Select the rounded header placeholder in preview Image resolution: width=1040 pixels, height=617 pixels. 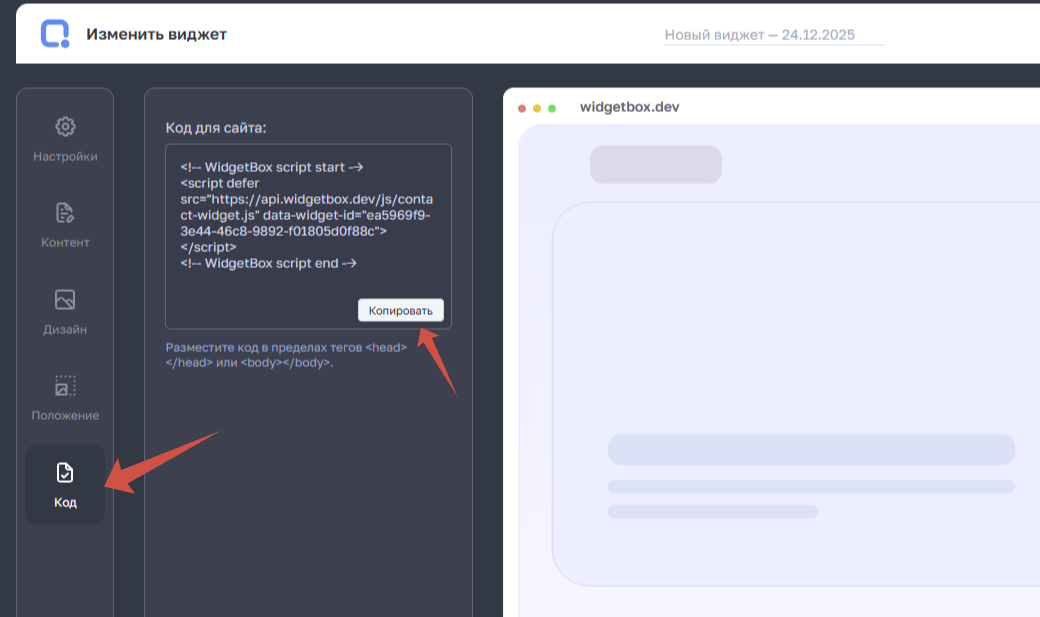[655, 164]
